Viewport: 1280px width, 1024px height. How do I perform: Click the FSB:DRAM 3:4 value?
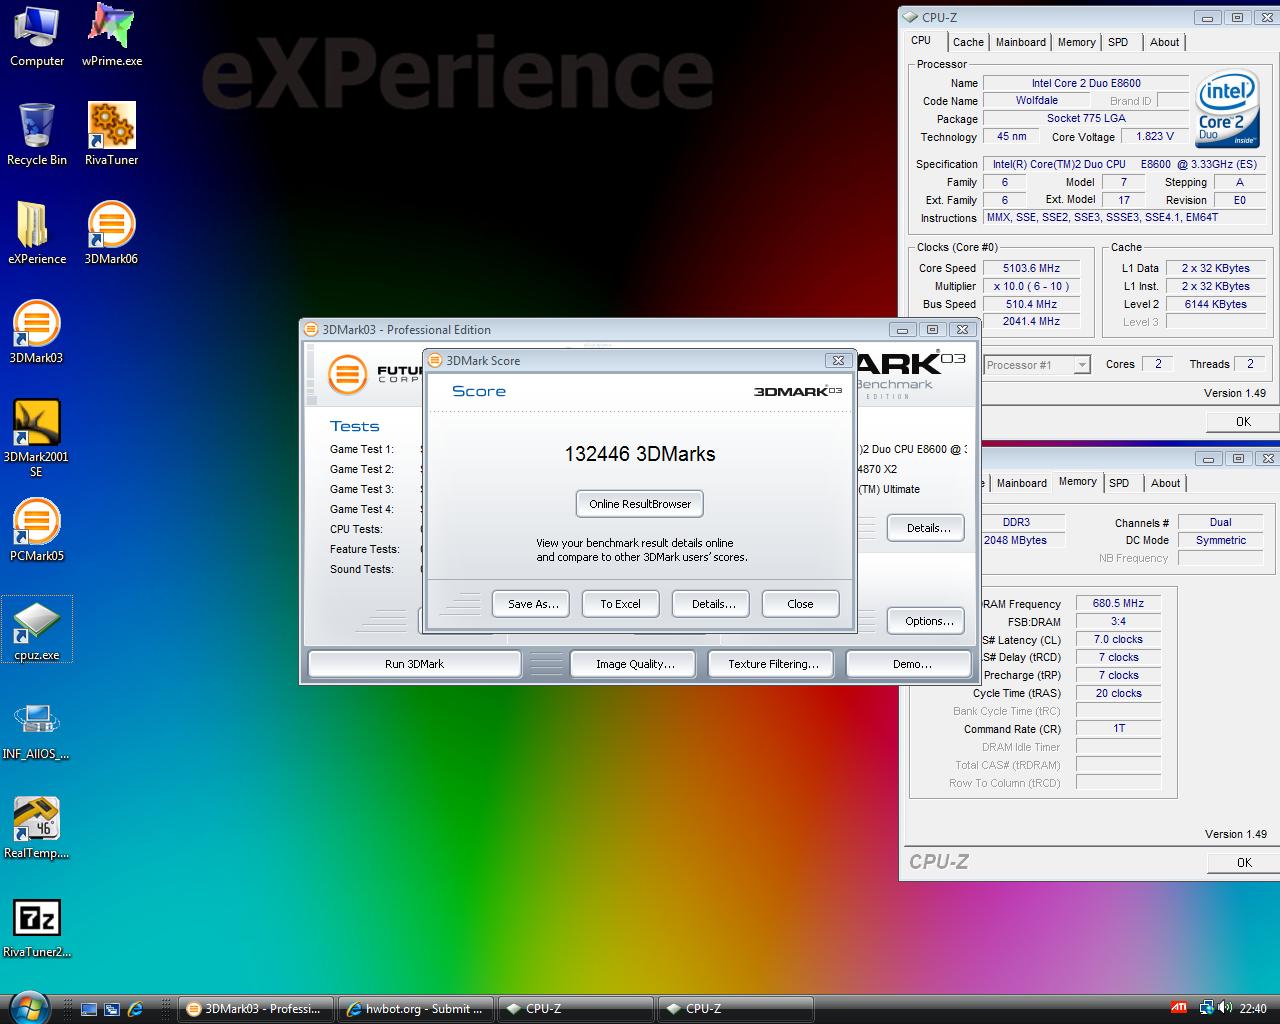1118,622
